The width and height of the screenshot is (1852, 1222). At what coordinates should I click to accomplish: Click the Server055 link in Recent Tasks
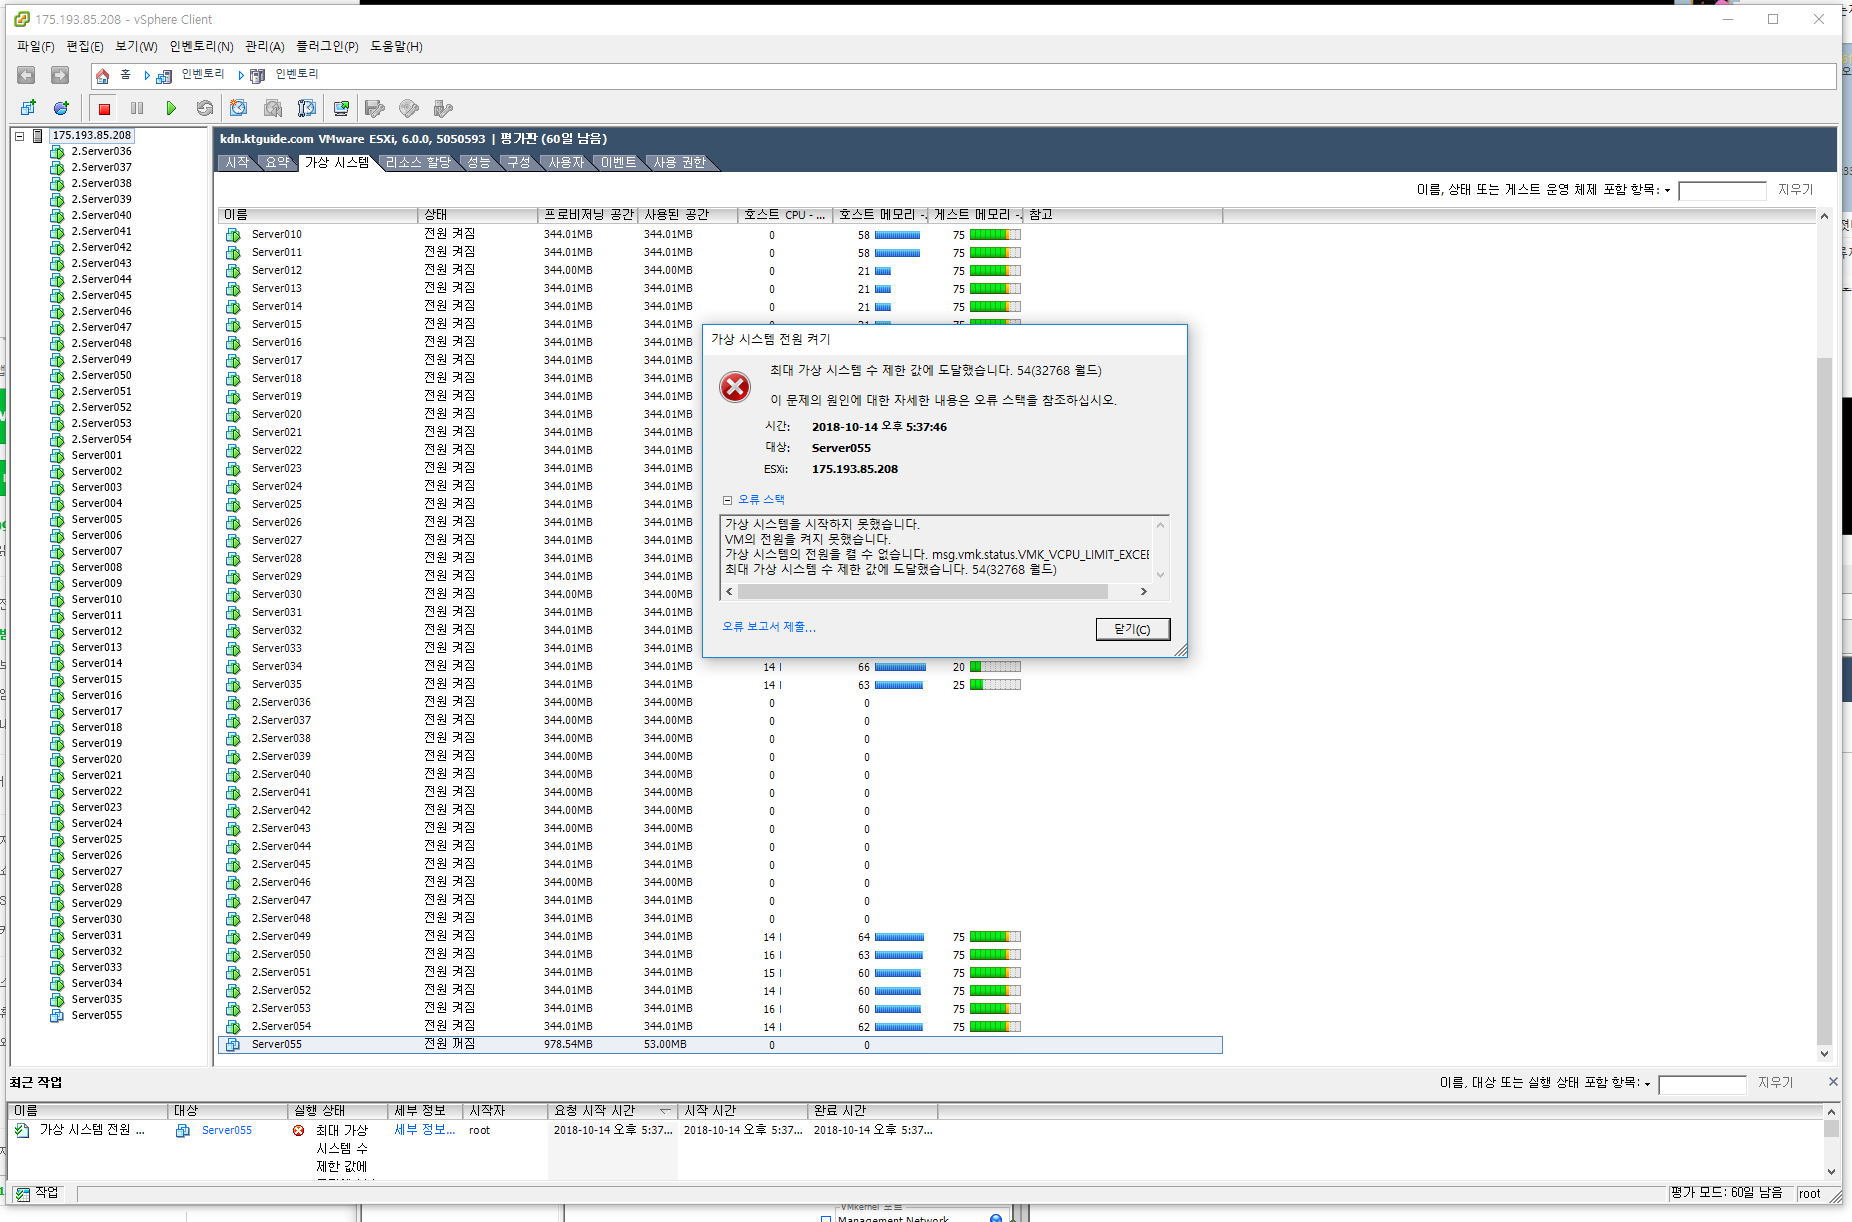pos(227,1131)
